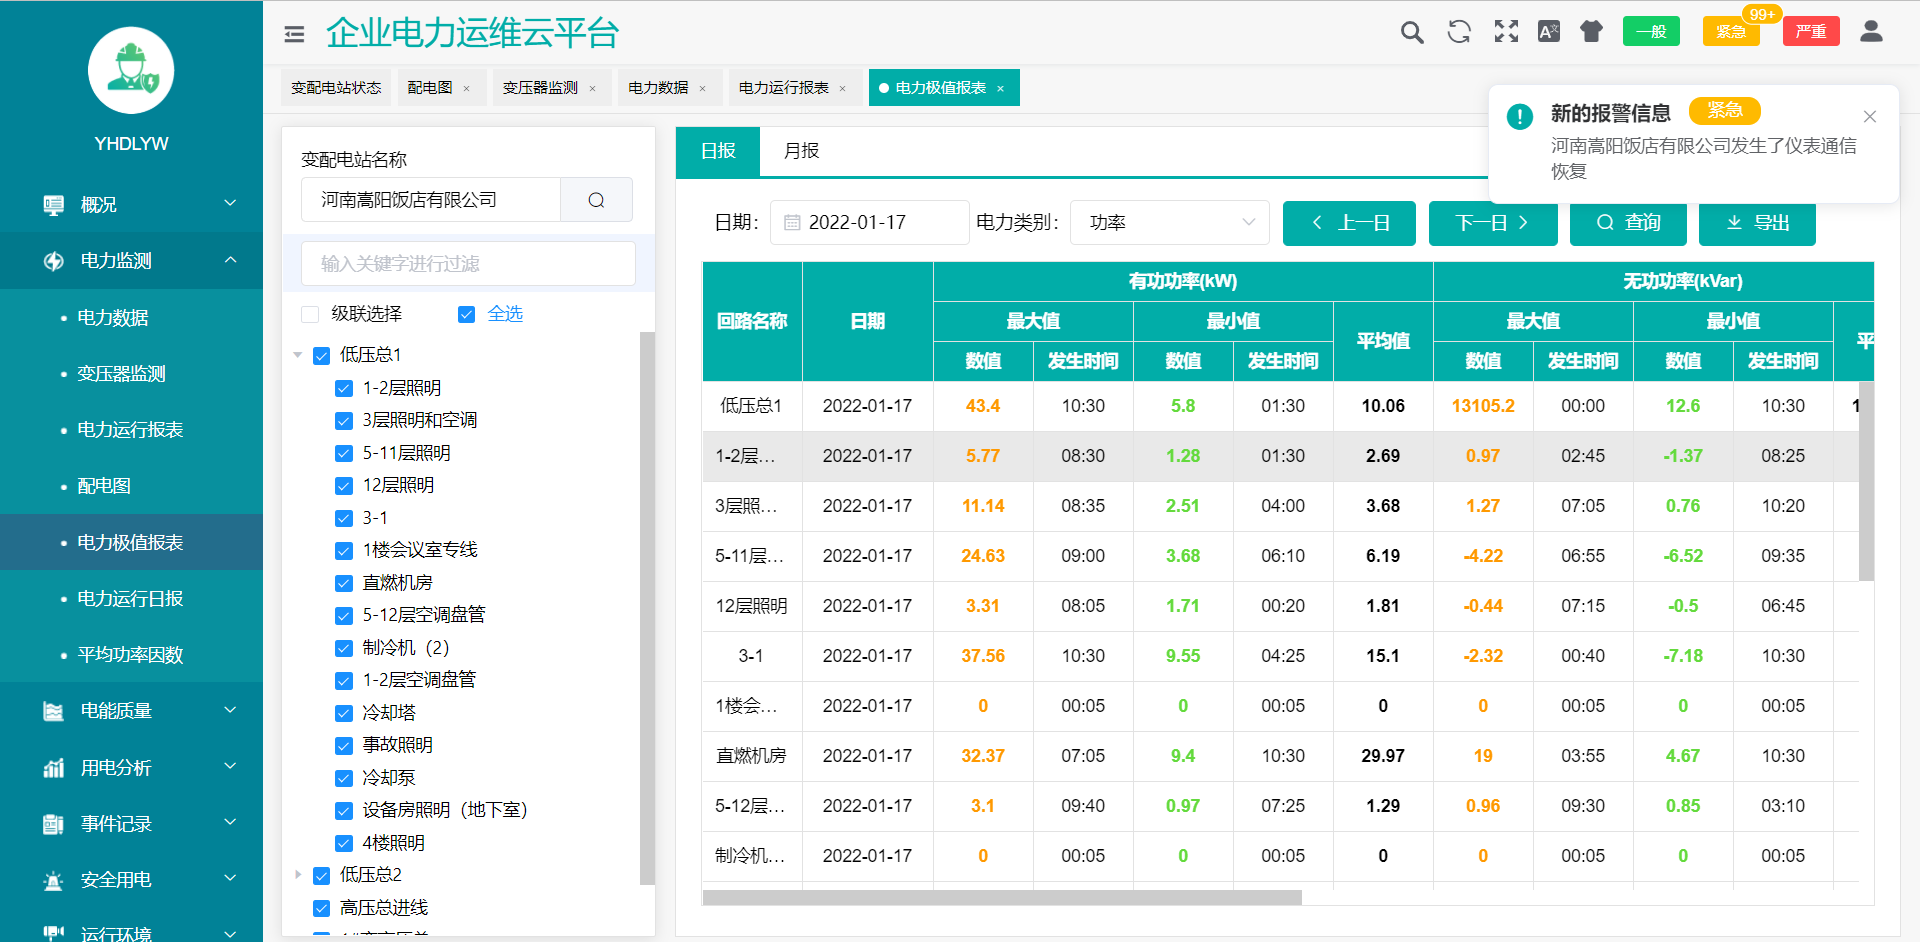Uncheck the 直燃机房 circuit checkbox

[x=344, y=583]
